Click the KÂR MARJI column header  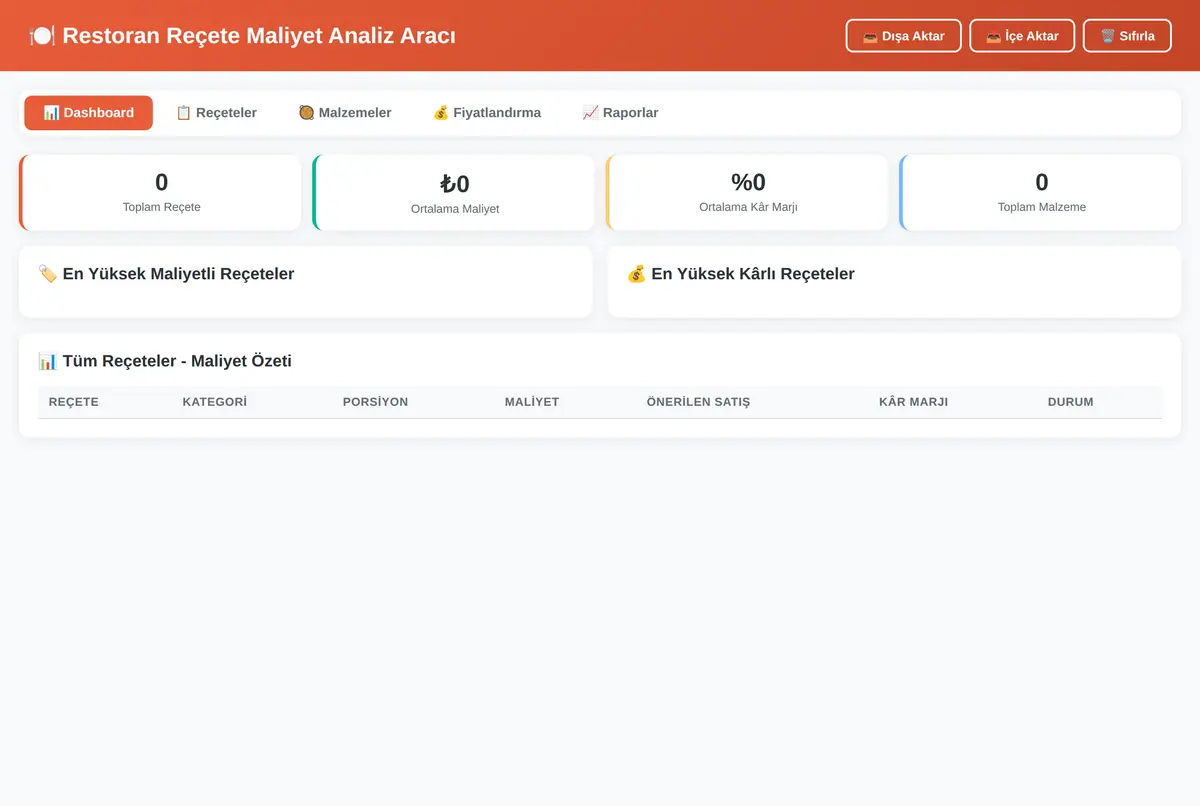point(913,402)
